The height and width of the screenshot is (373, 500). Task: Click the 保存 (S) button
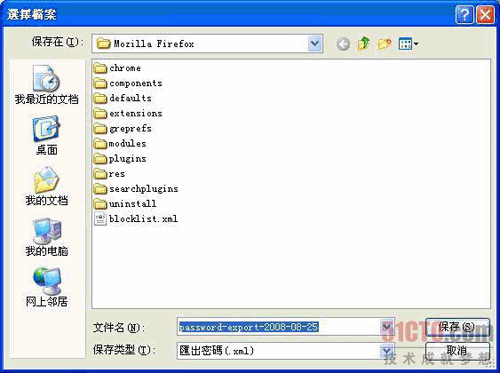457,327
